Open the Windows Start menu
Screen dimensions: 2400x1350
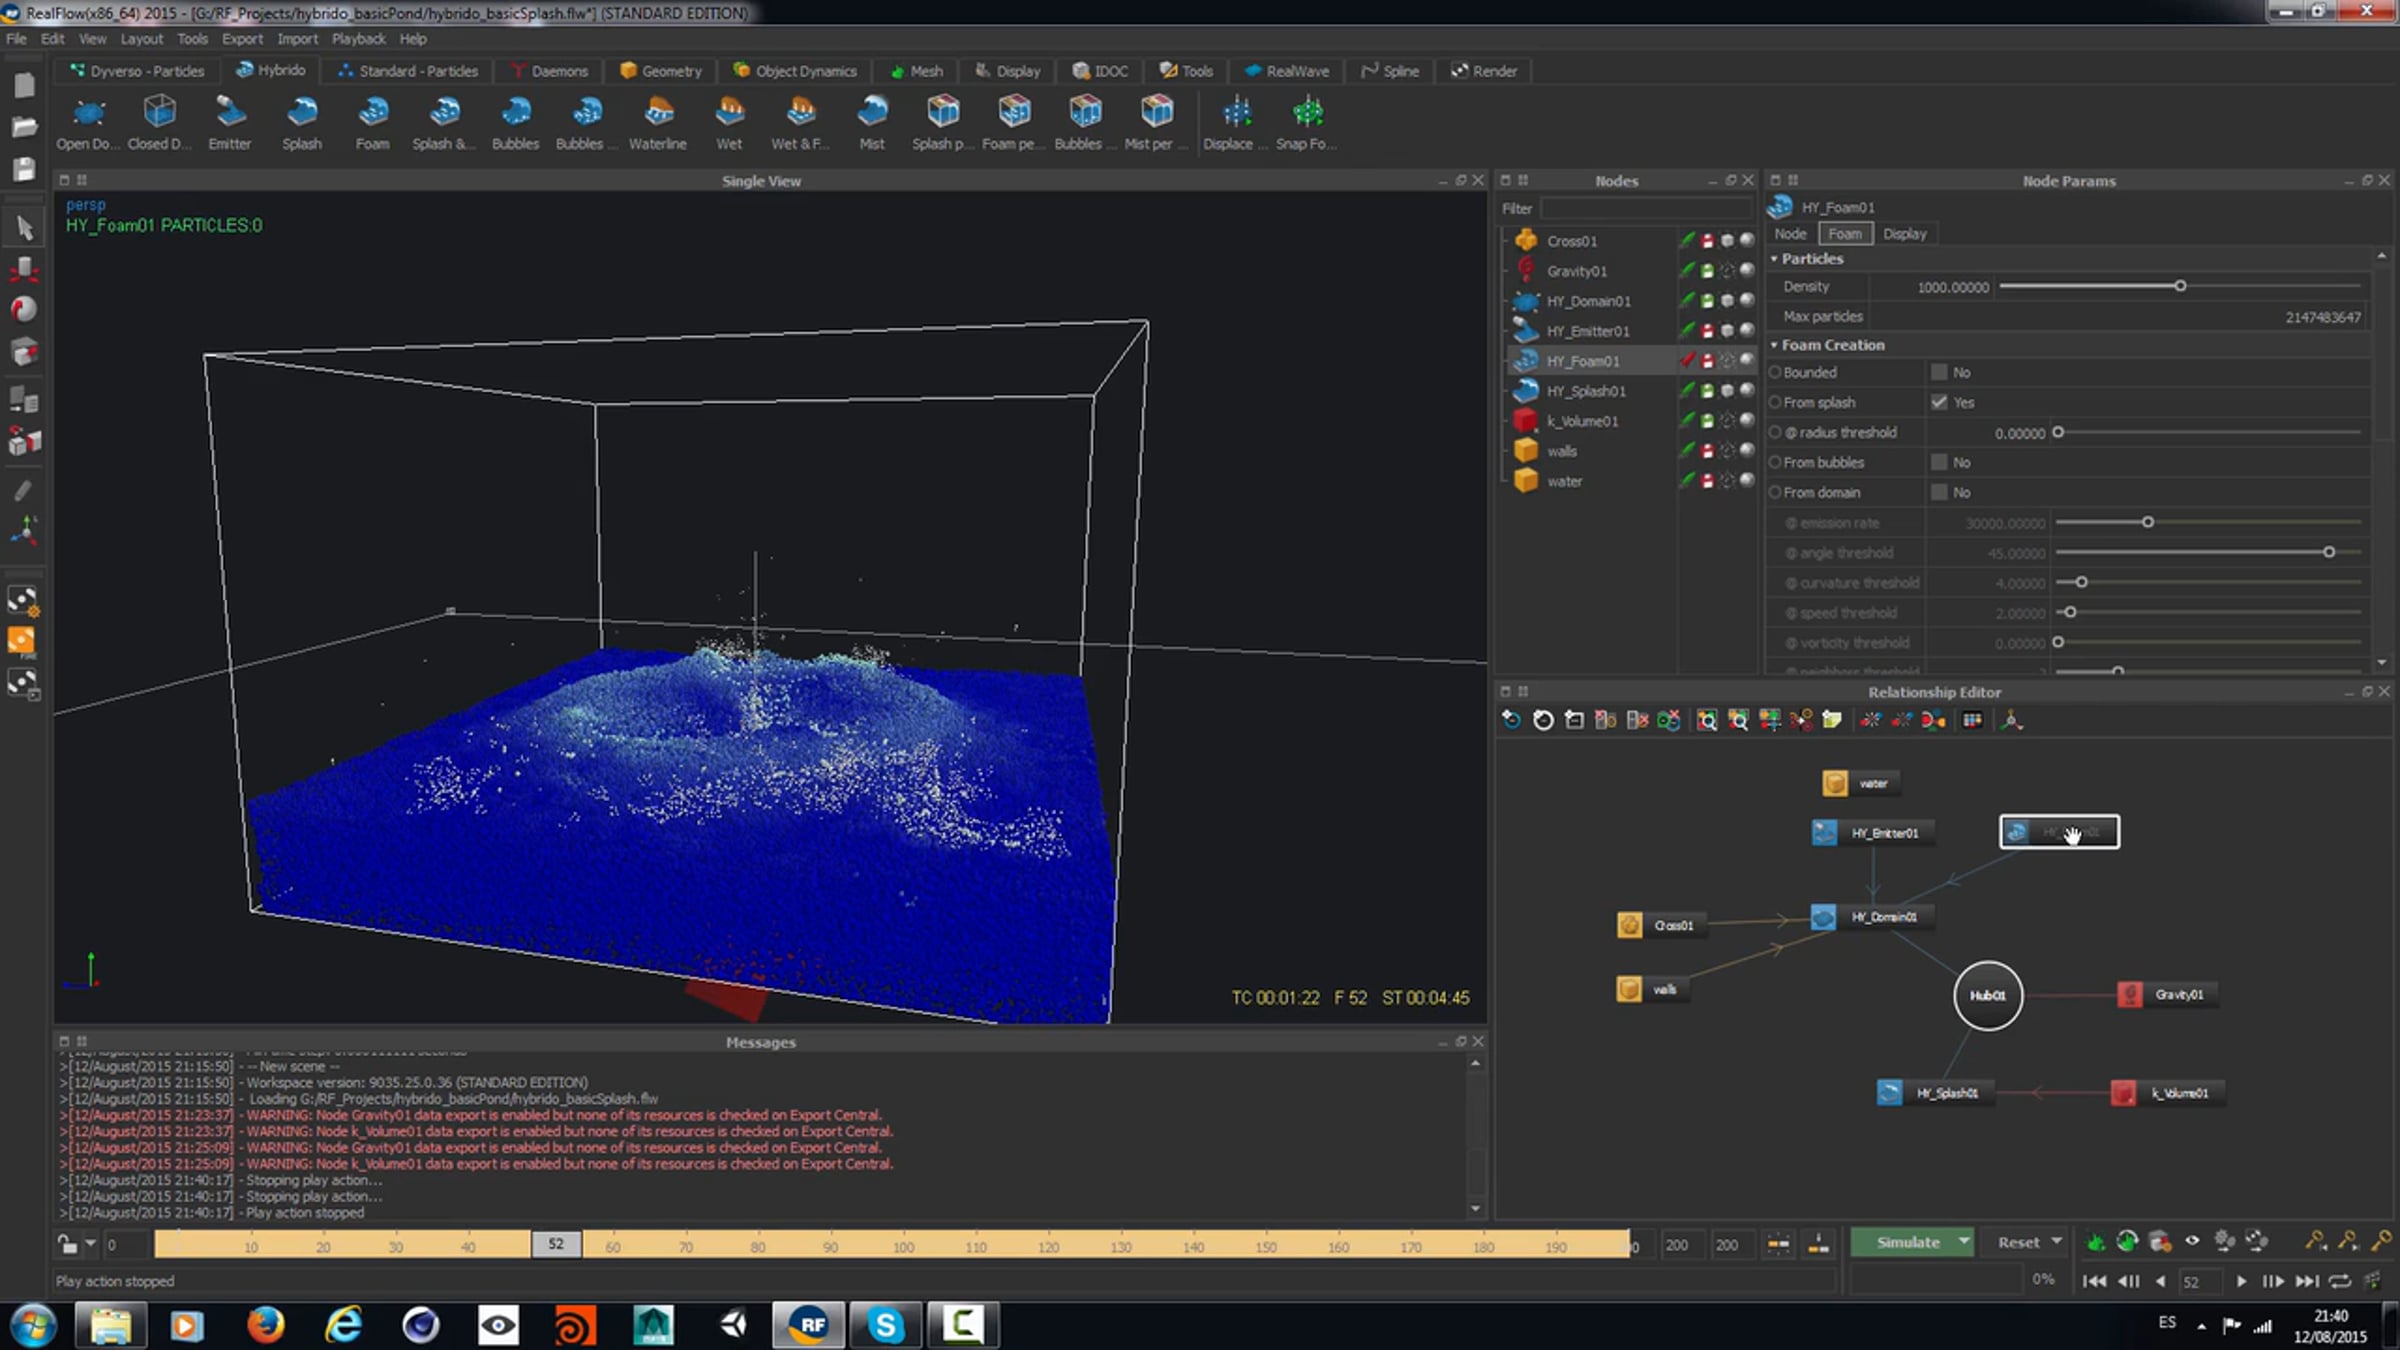[x=34, y=1326]
